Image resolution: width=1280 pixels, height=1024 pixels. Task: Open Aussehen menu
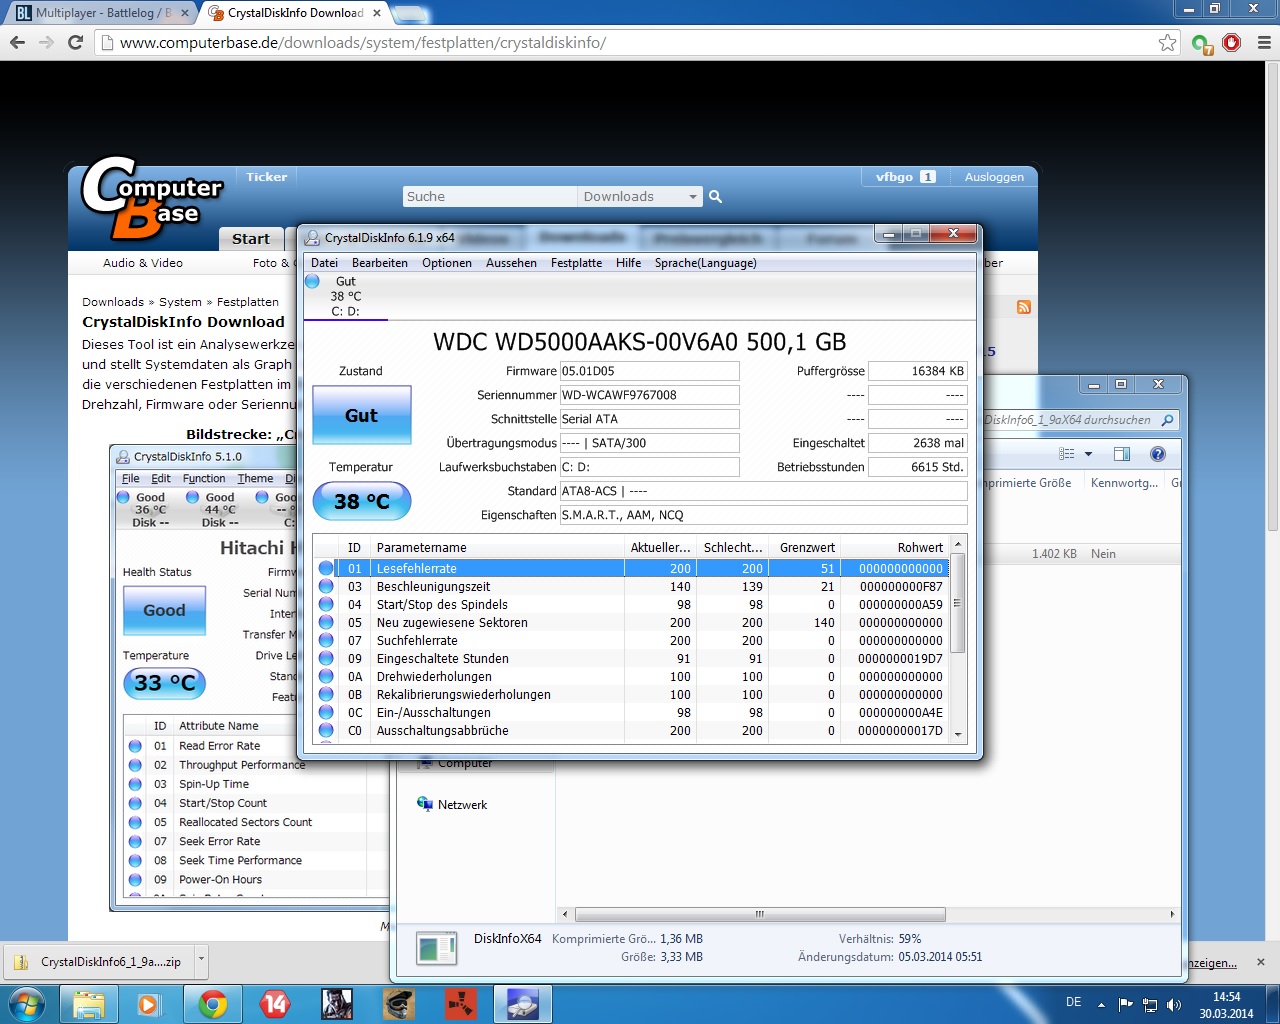coord(511,263)
